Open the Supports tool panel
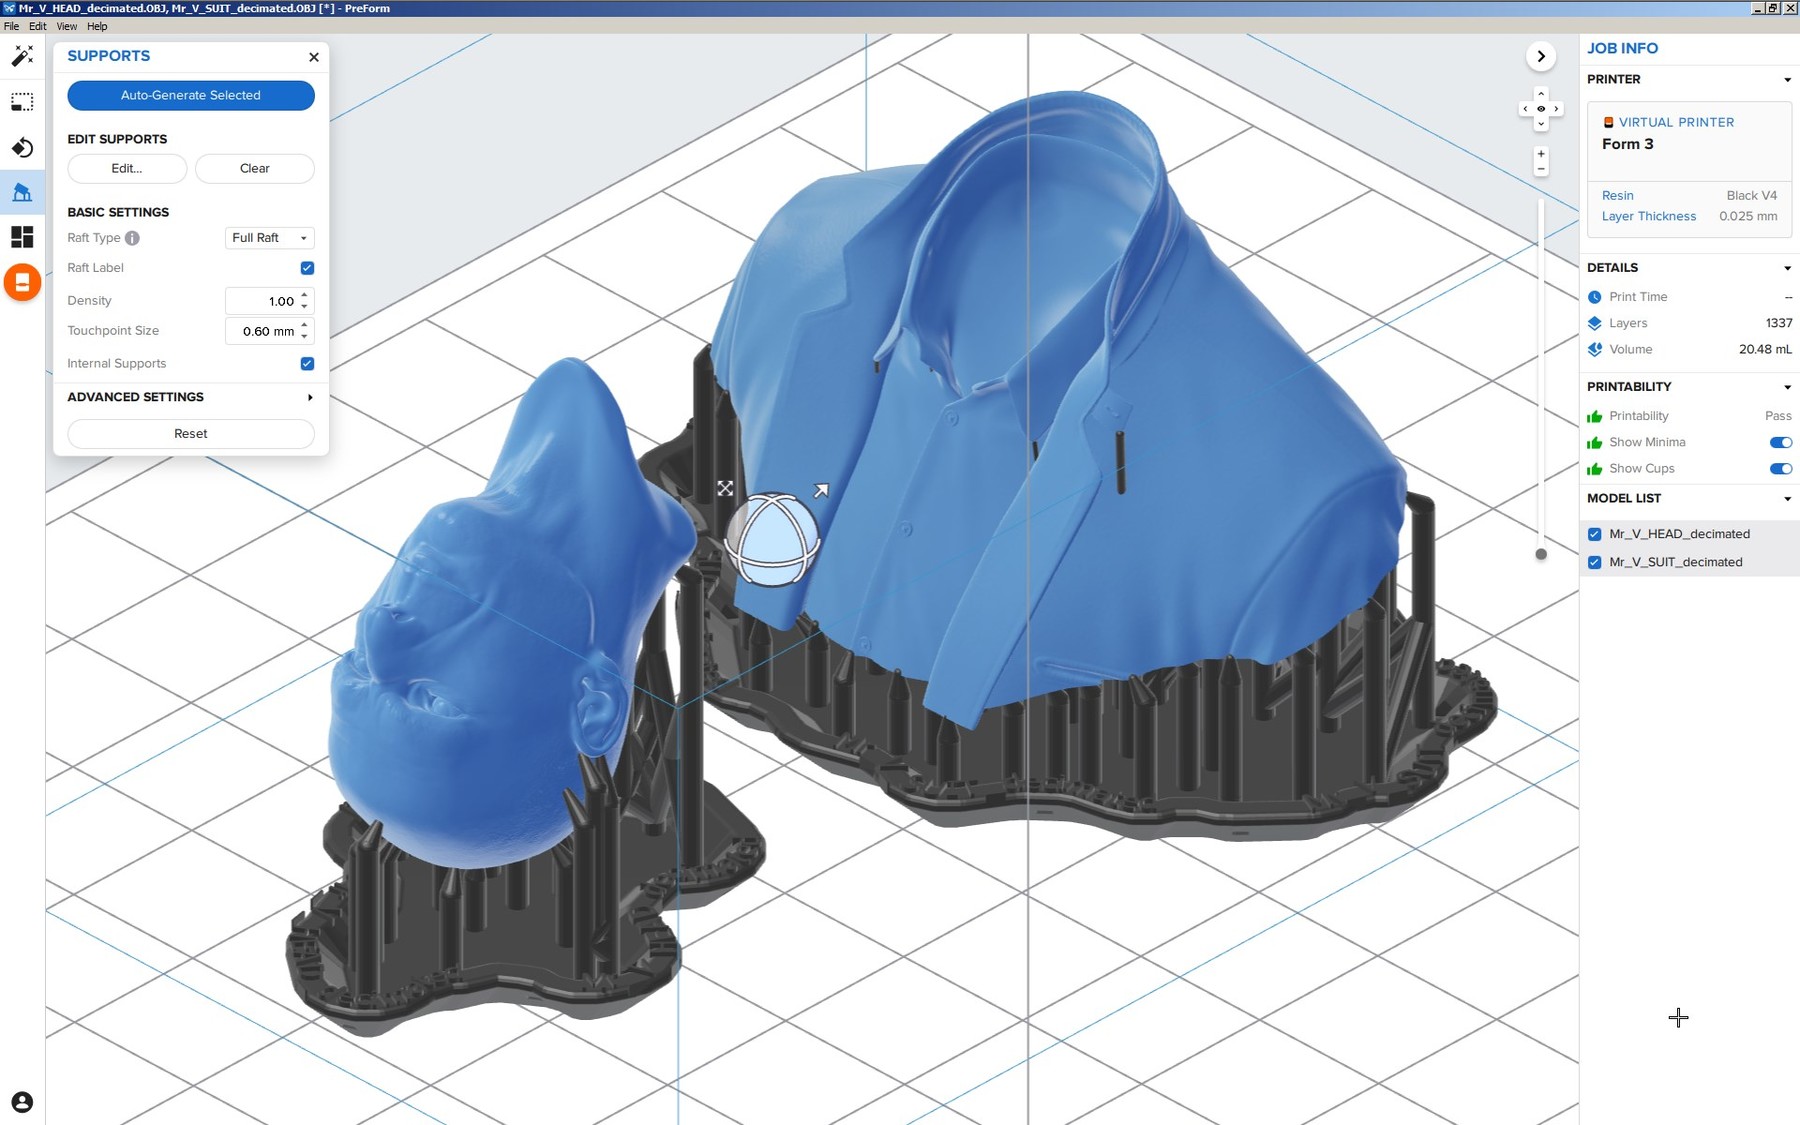Image resolution: width=1800 pixels, height=1125 pixels. point(22,192)
